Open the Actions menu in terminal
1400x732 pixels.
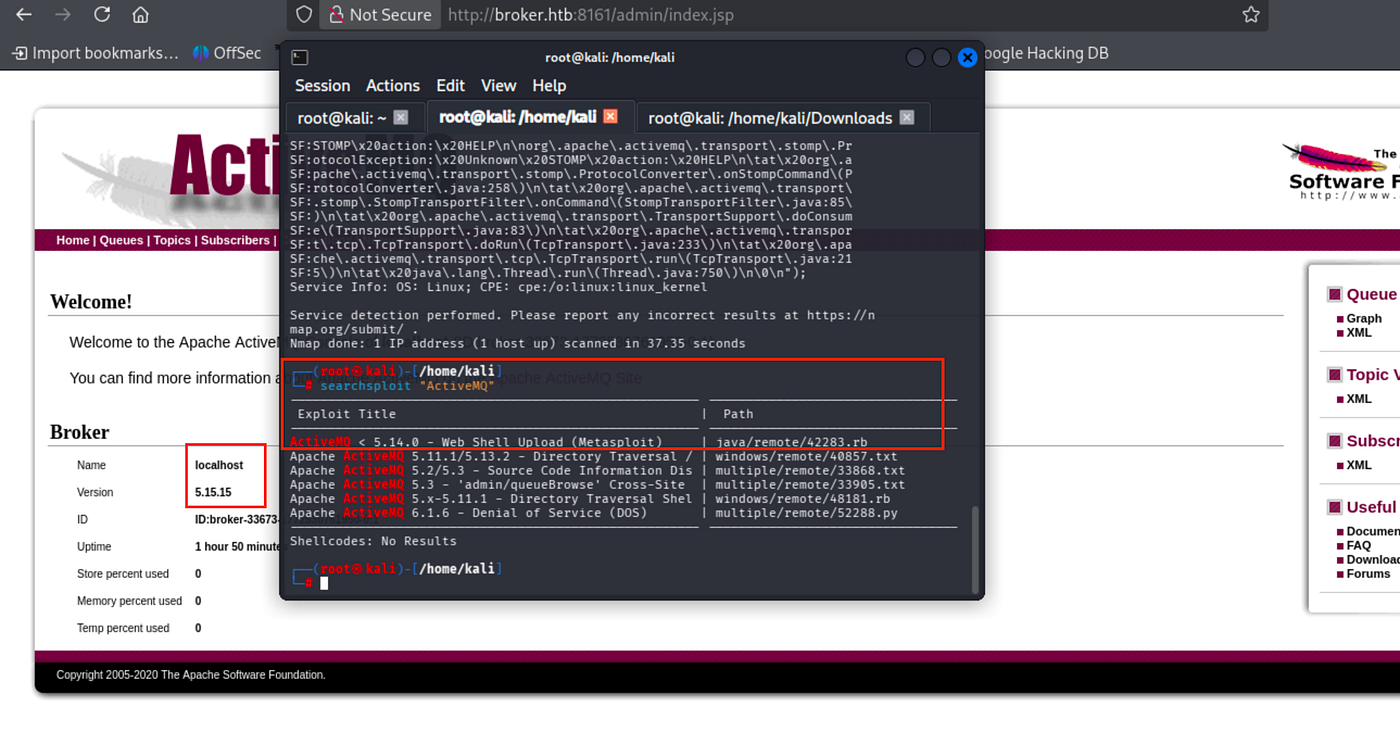pos(393,86)
